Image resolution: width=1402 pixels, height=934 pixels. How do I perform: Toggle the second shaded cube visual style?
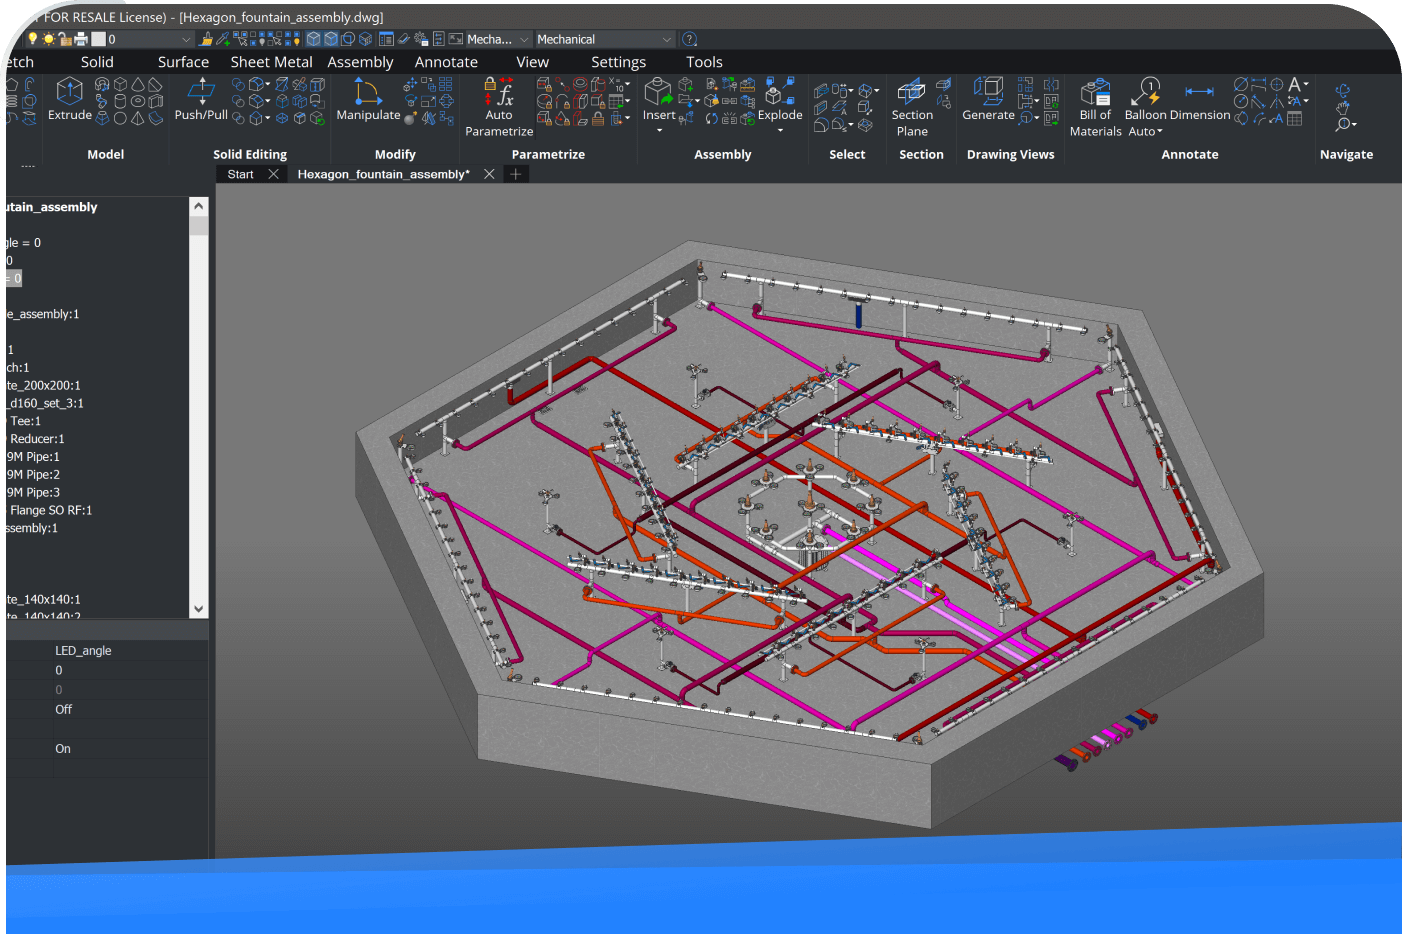(331, 39)
